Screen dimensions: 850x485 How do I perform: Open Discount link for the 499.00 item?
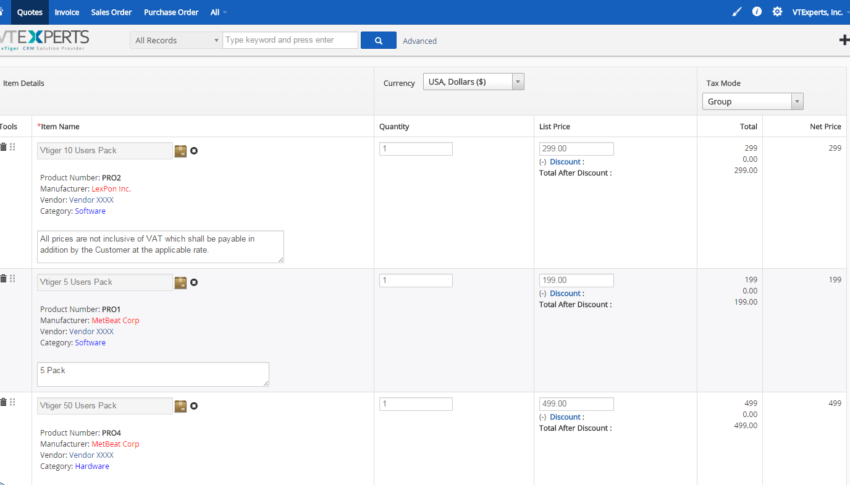(565, 417)
